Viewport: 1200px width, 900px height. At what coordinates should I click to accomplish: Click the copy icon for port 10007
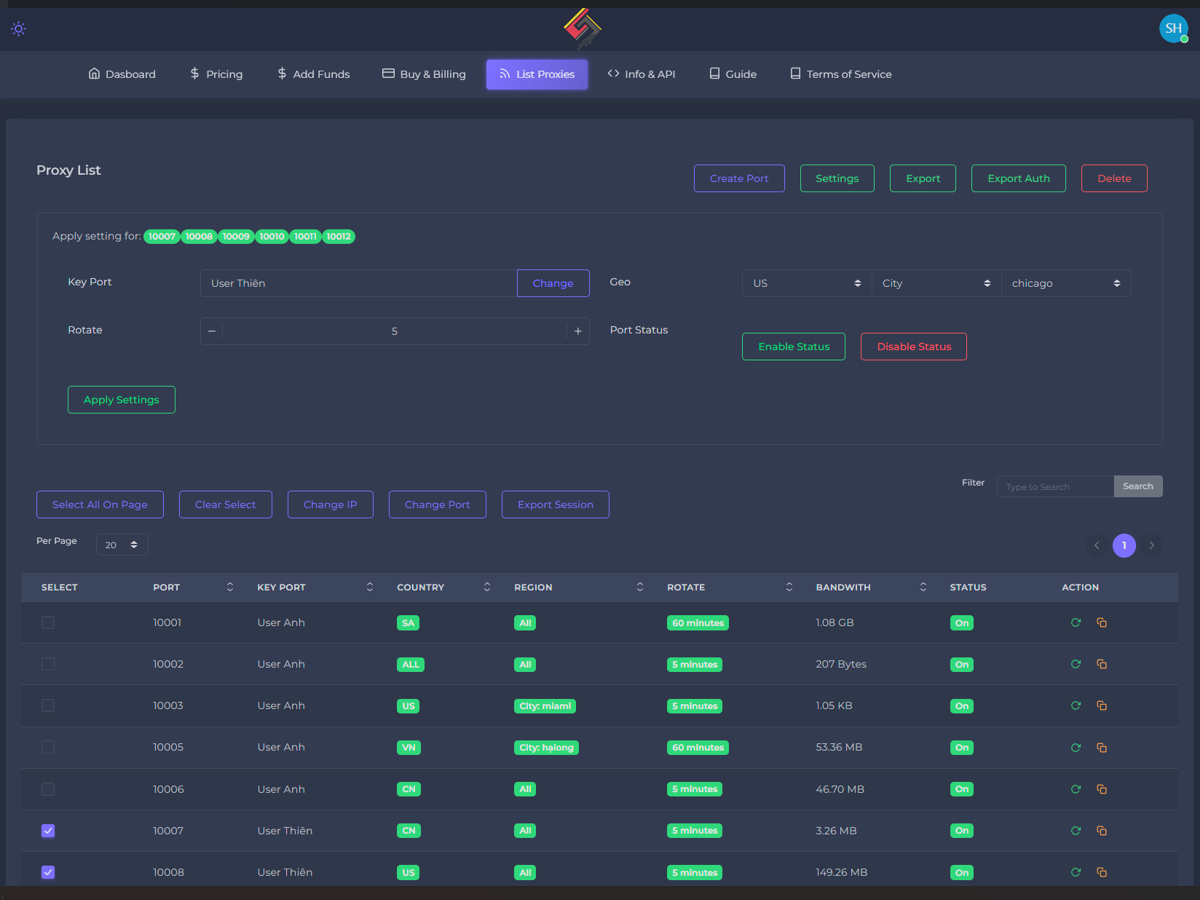[1101, 831]
